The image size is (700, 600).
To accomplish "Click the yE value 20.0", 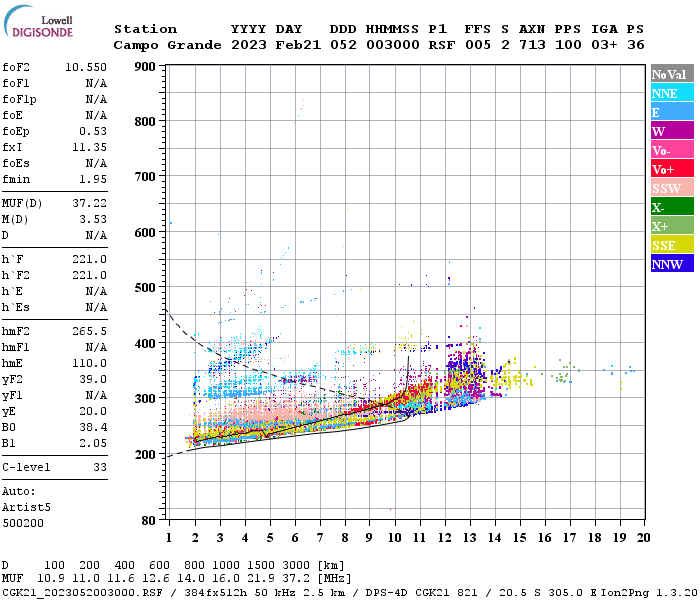I will point(93,412).
